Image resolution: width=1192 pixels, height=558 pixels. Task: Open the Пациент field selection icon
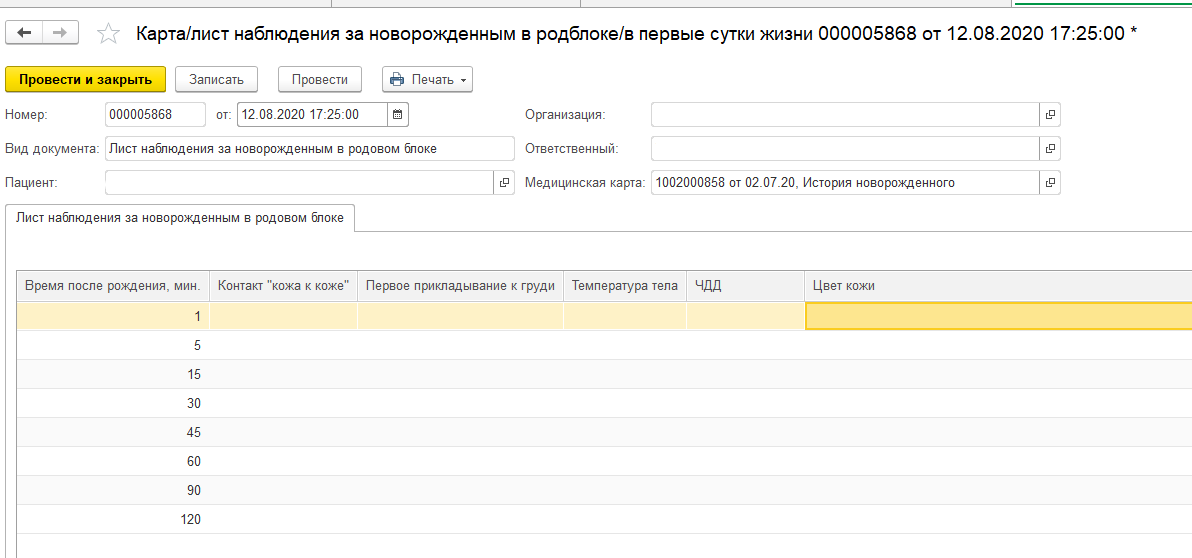(x=504, y=183)
